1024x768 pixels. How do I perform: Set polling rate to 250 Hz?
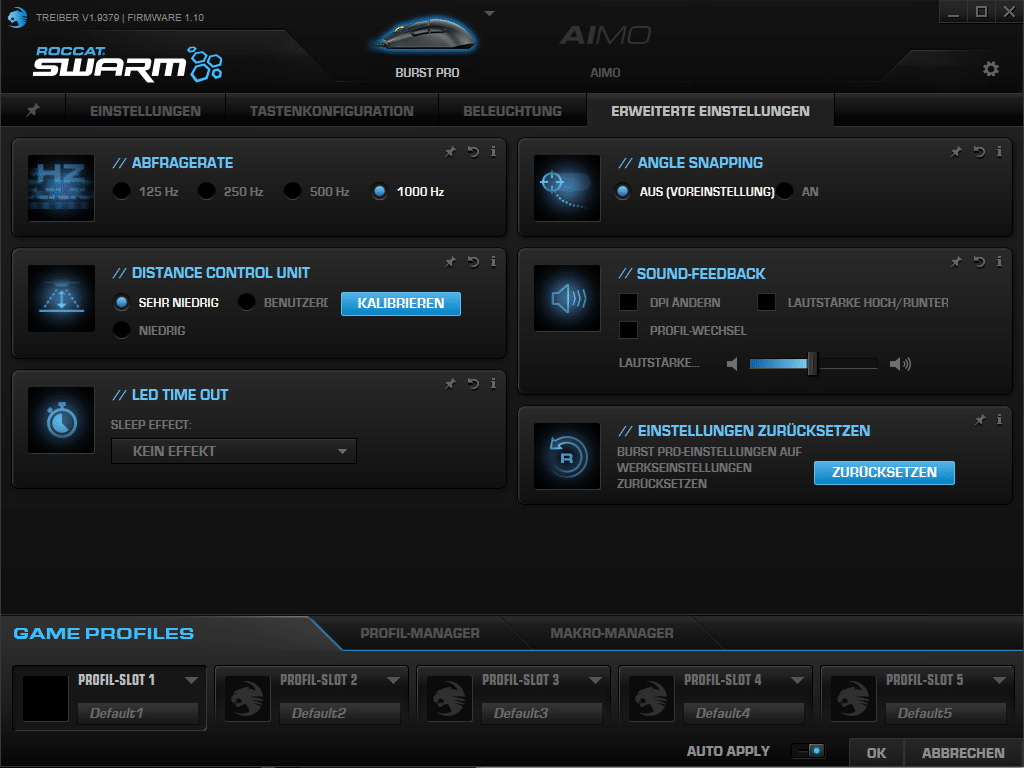tap(206, 191)
